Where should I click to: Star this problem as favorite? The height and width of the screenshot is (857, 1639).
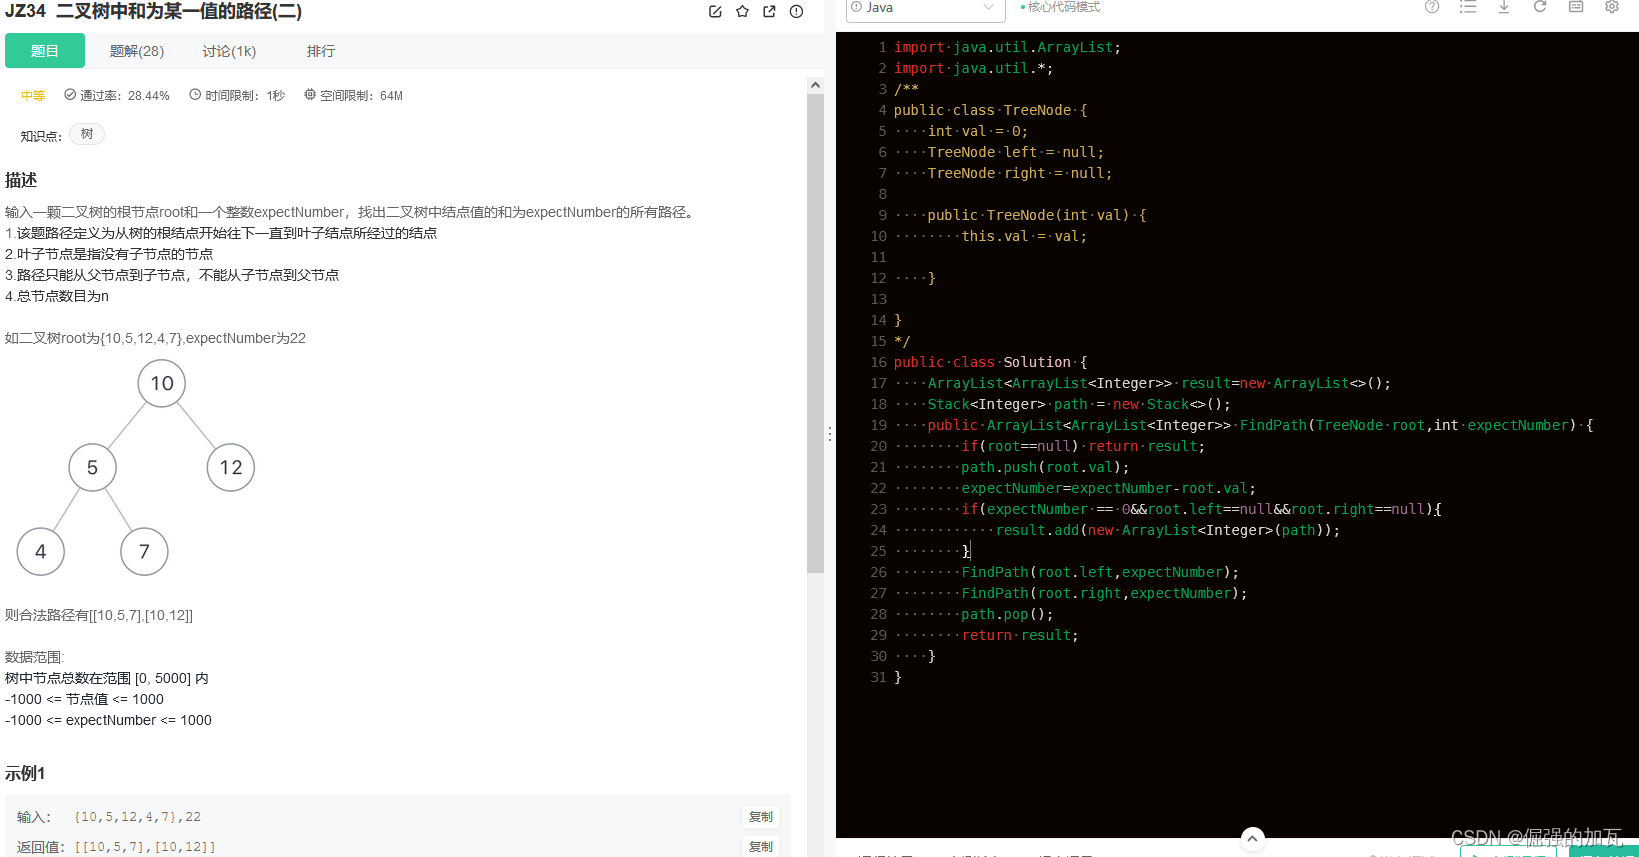coord(742,12)
